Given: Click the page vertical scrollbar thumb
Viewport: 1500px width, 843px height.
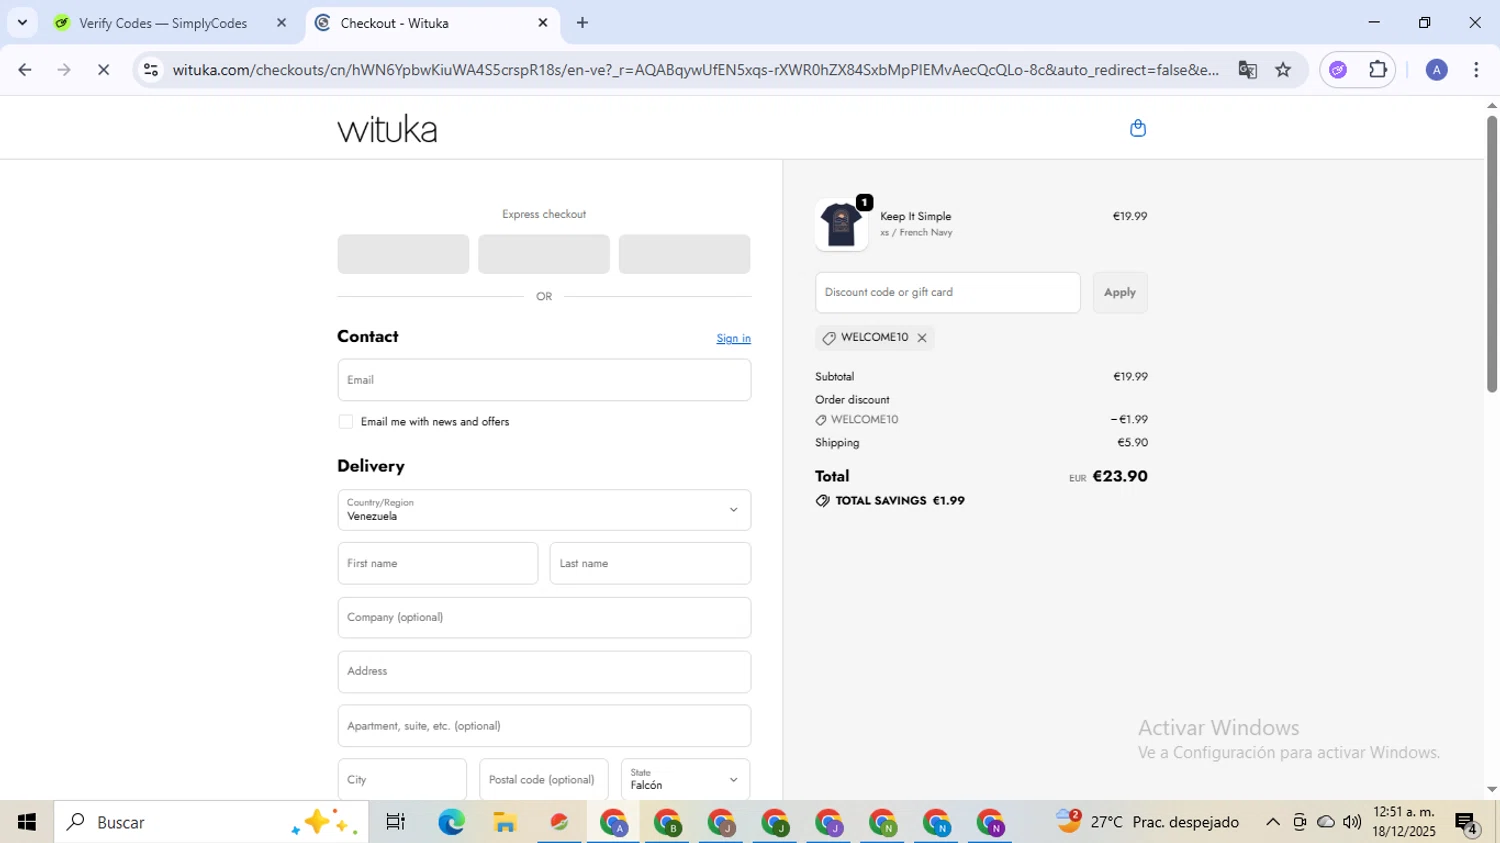Looking at the screenshot, I should pyautogui.click(x=1491, y=253).
